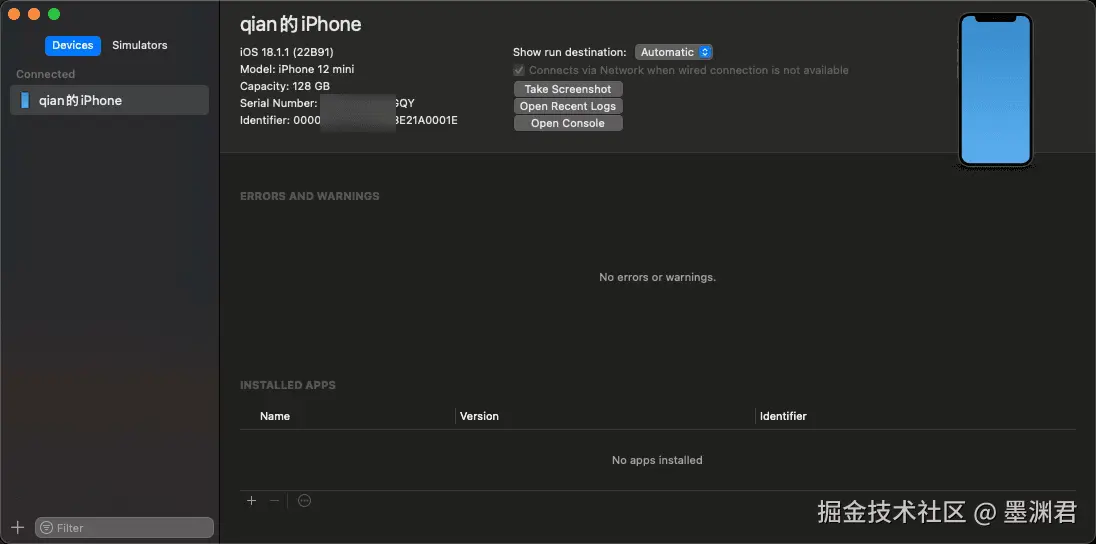Viewport: 1096px width, 544px height.
Task: Open the ellipsis app actions menu
Action: click(x=304, y=501)
